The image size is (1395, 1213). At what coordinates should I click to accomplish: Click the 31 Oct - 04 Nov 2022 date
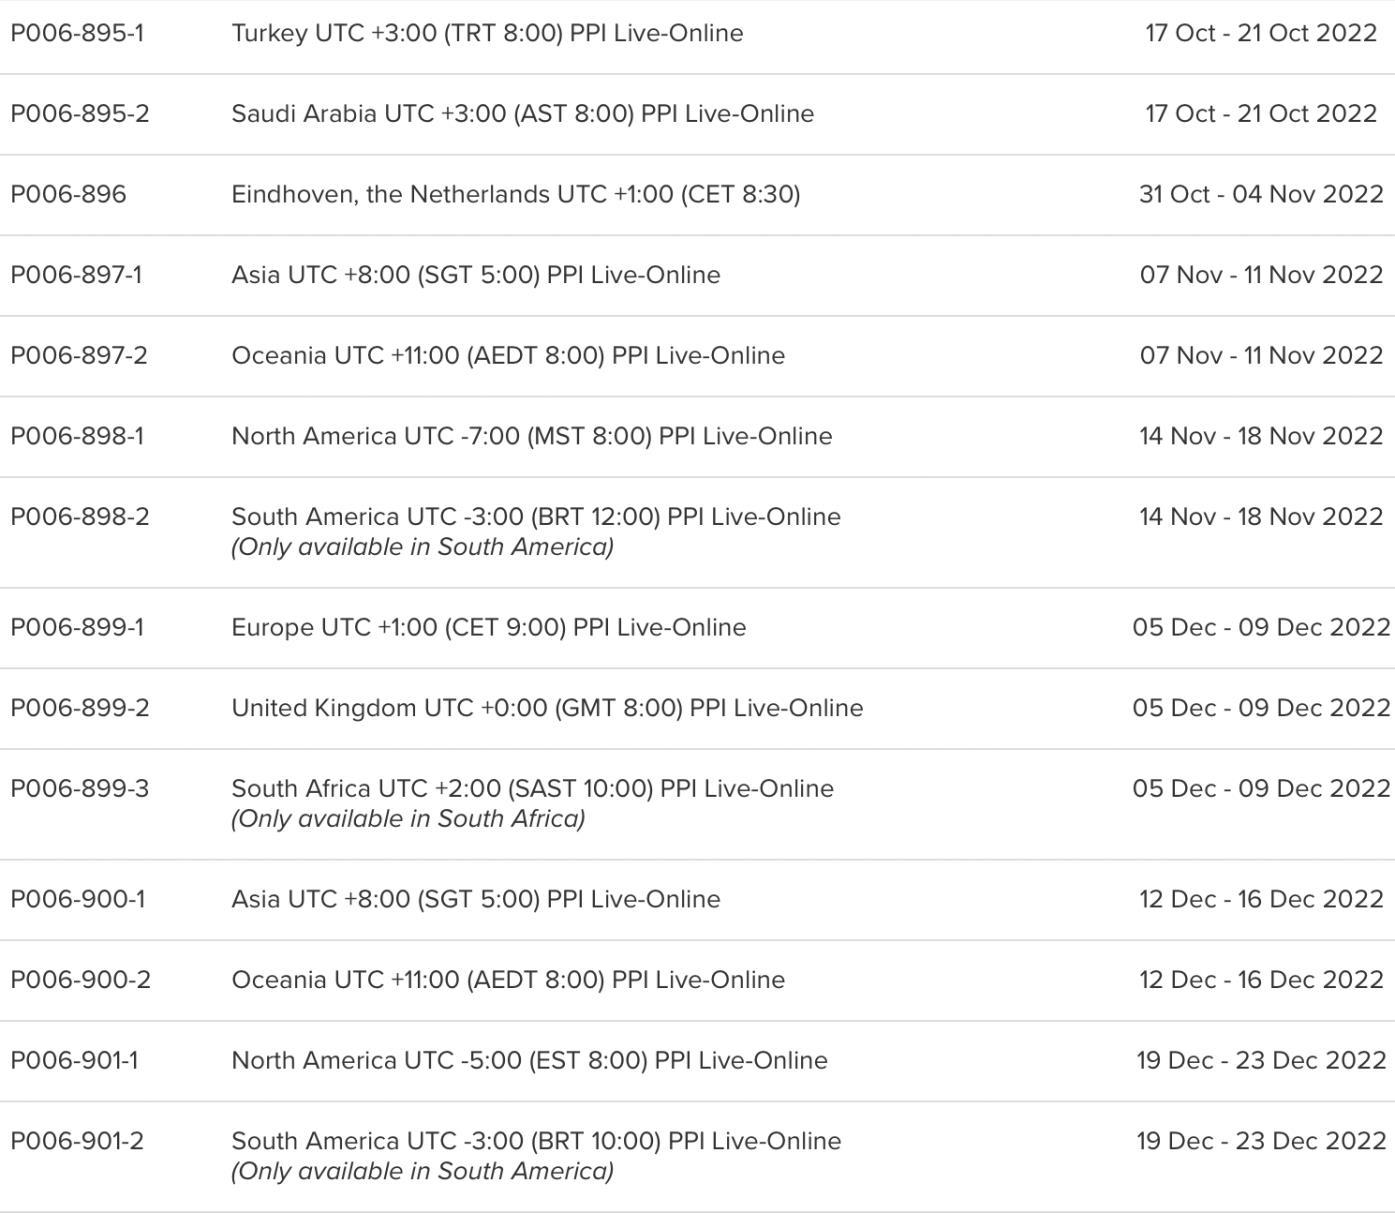click(1260, 194)
